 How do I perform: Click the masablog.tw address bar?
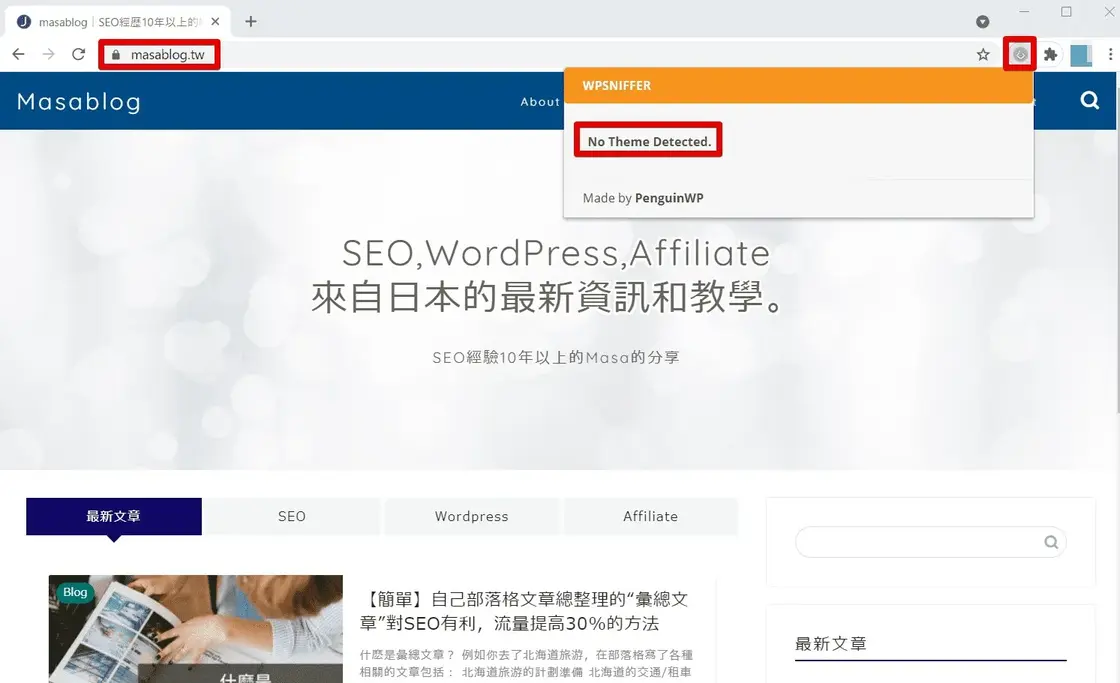[167, 54]
